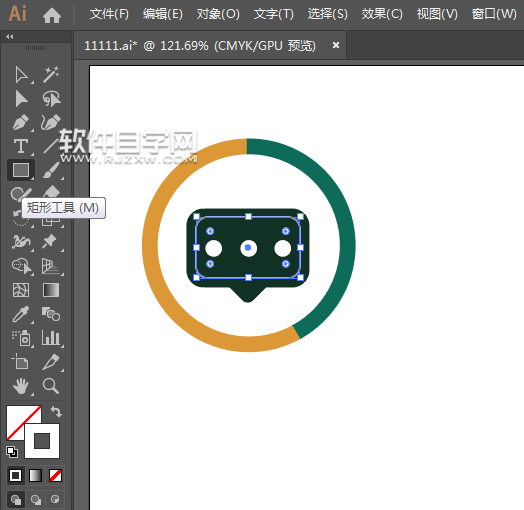
Task: Switch to the 11111.ai document tab
Action: tap(200, 45)
